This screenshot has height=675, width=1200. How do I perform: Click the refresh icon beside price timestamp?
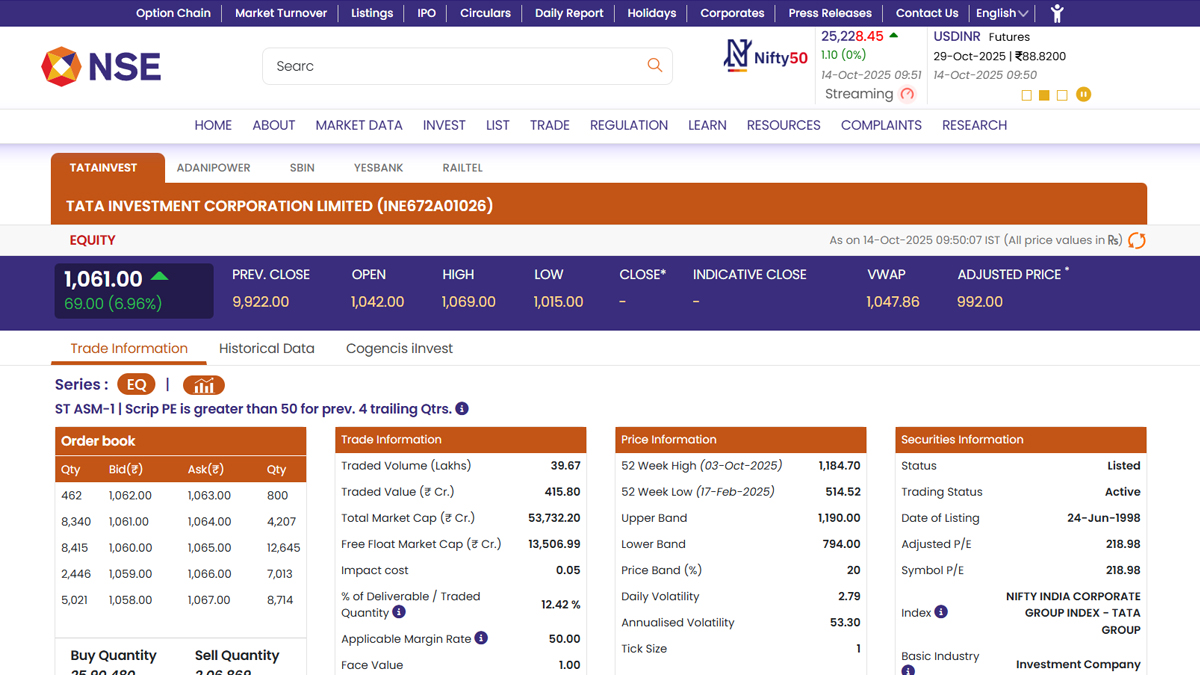coord(1136,240)
